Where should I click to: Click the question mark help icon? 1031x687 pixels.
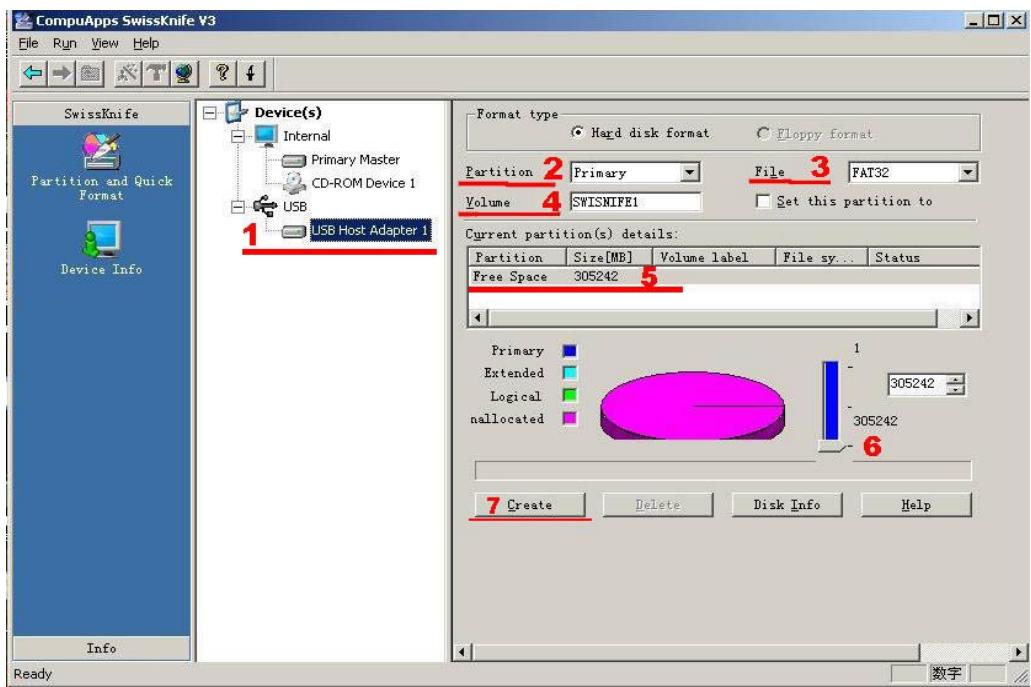(x=222, y=73)
